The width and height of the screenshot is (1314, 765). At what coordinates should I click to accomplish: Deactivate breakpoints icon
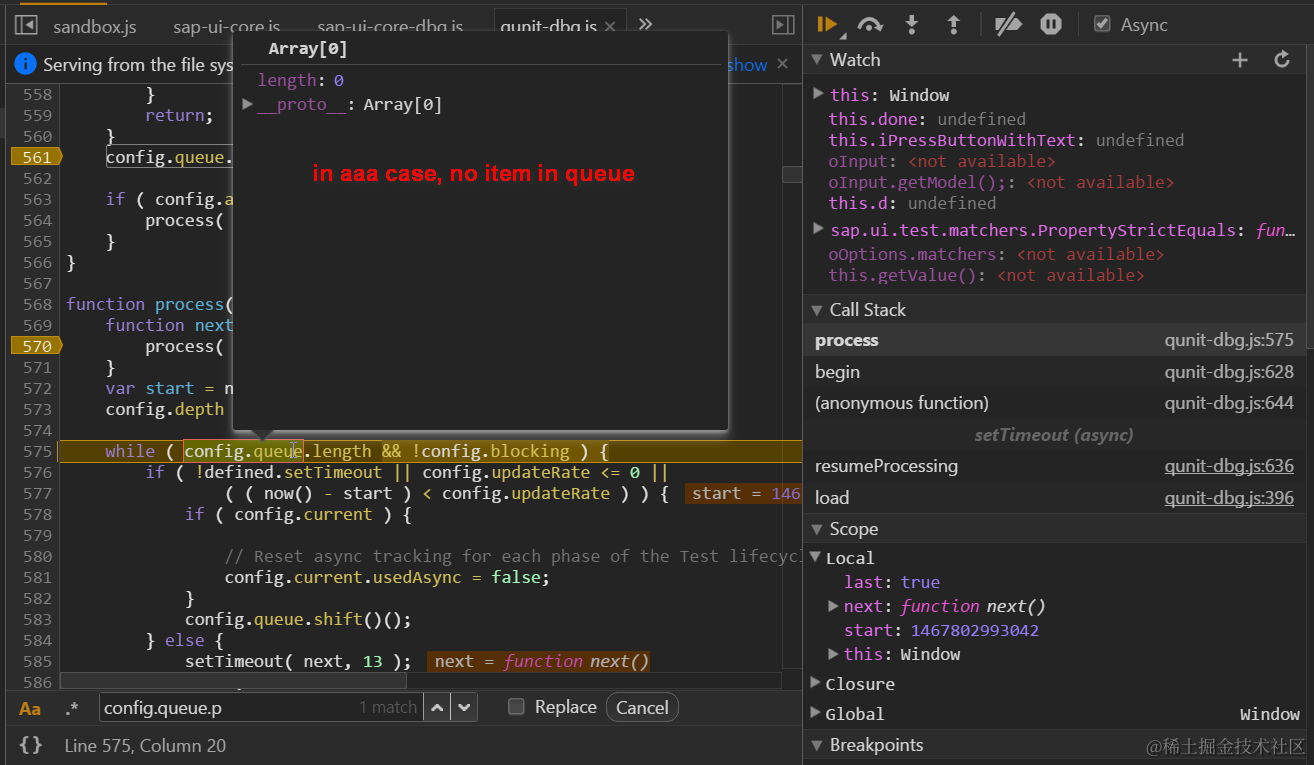click(x=1008, y=24)
